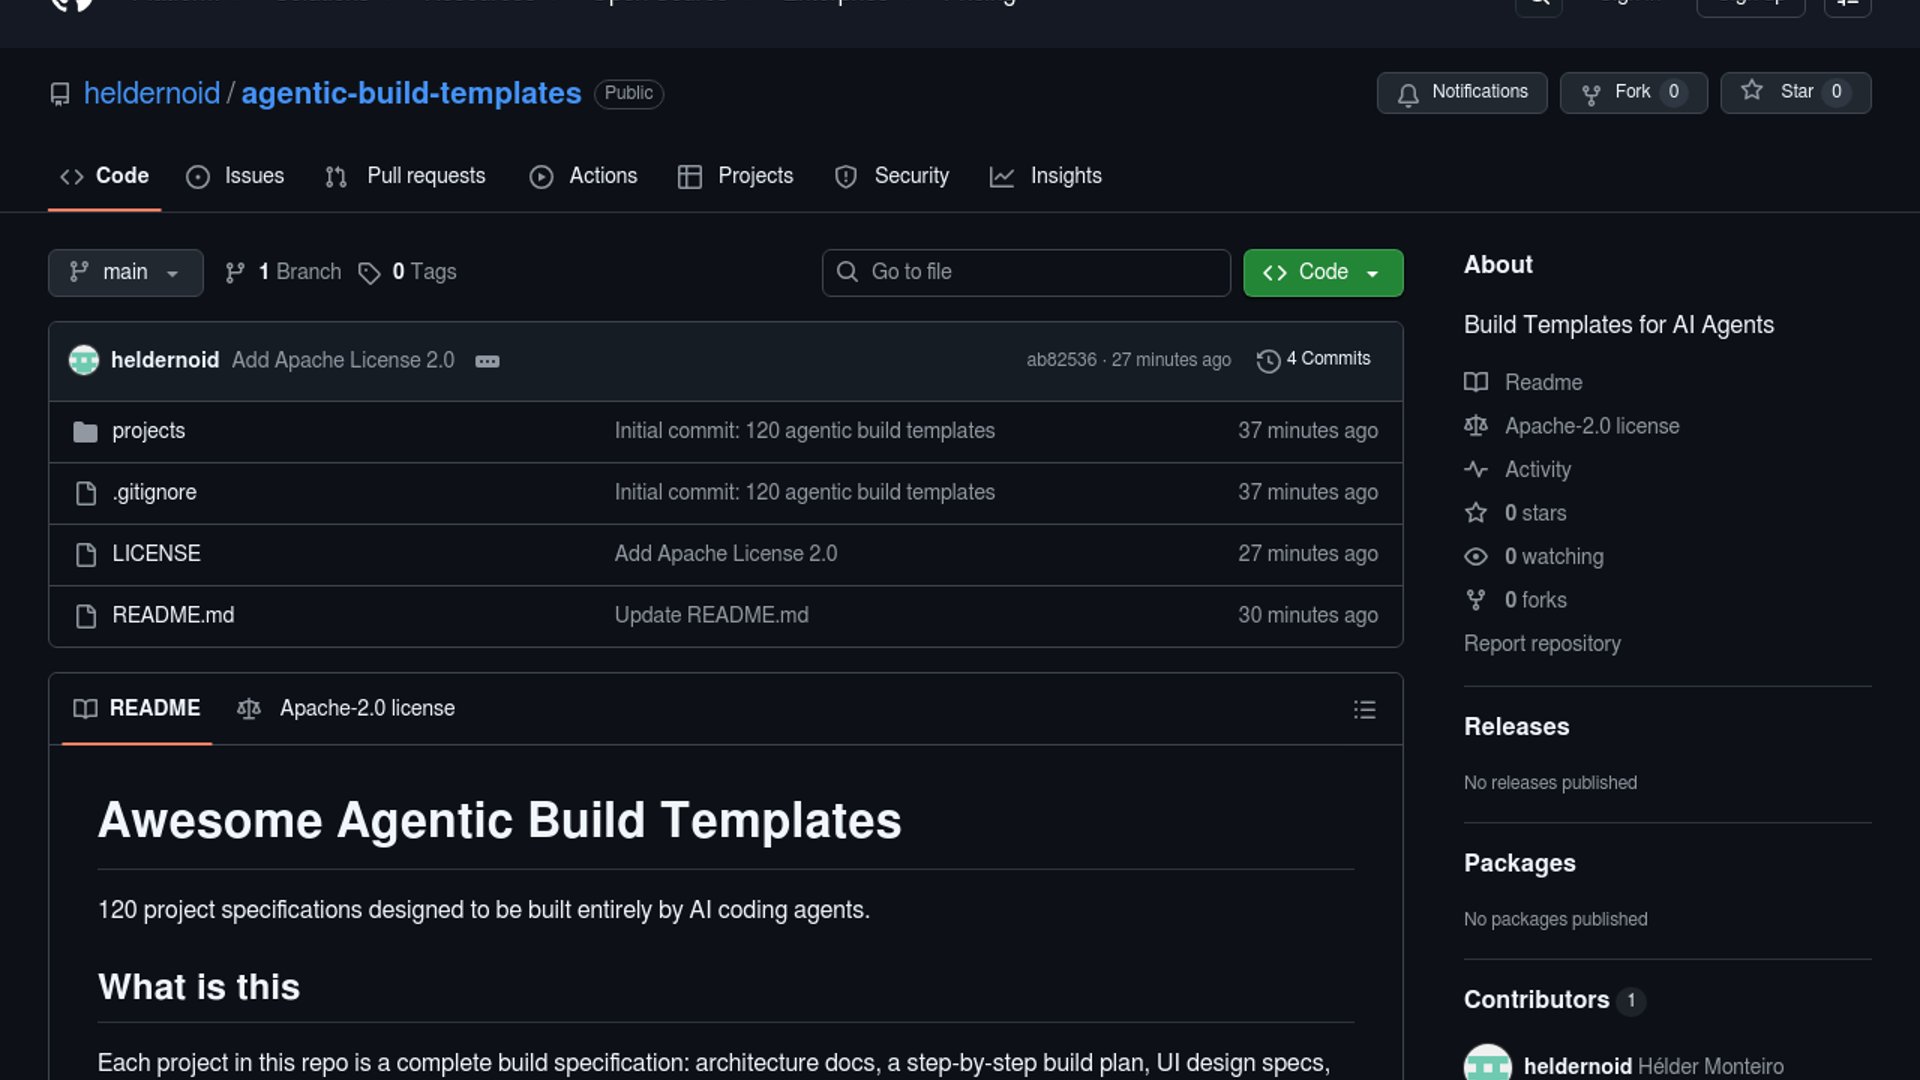Click the Notifications bell button
1920x1080 pixels.
[x=1461, y=93]
